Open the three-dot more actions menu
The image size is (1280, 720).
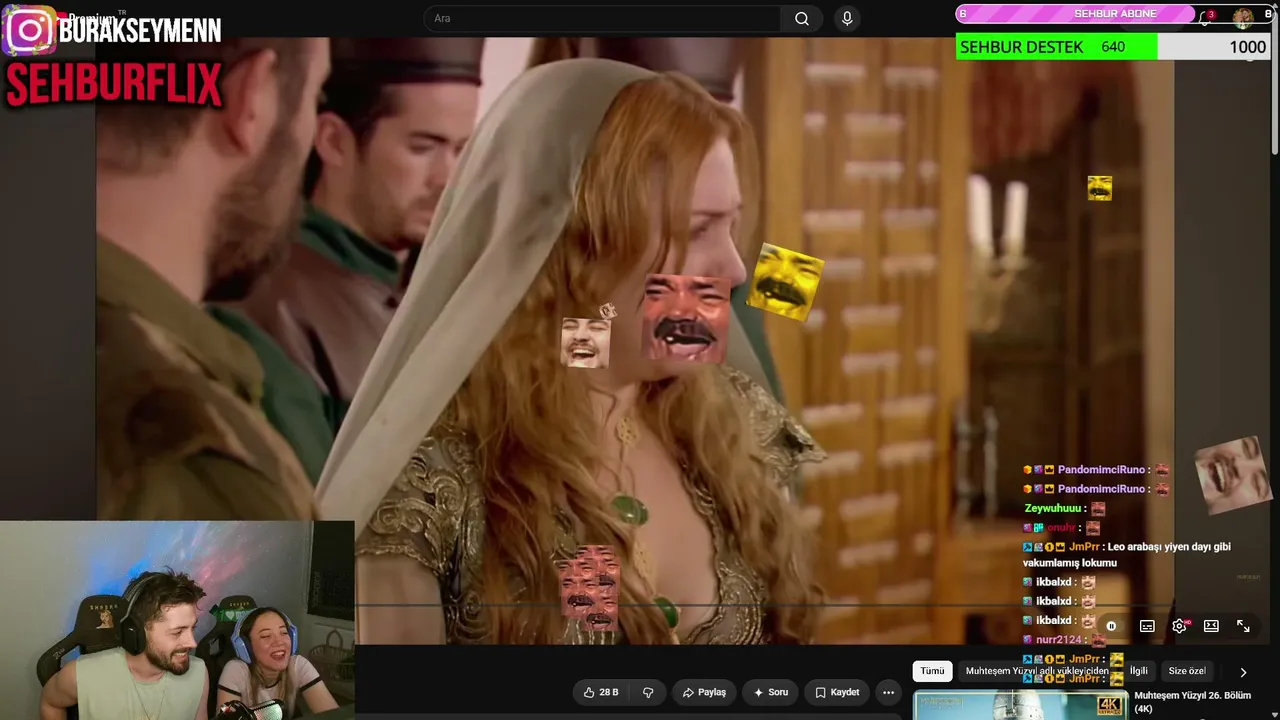pos(888,692)
